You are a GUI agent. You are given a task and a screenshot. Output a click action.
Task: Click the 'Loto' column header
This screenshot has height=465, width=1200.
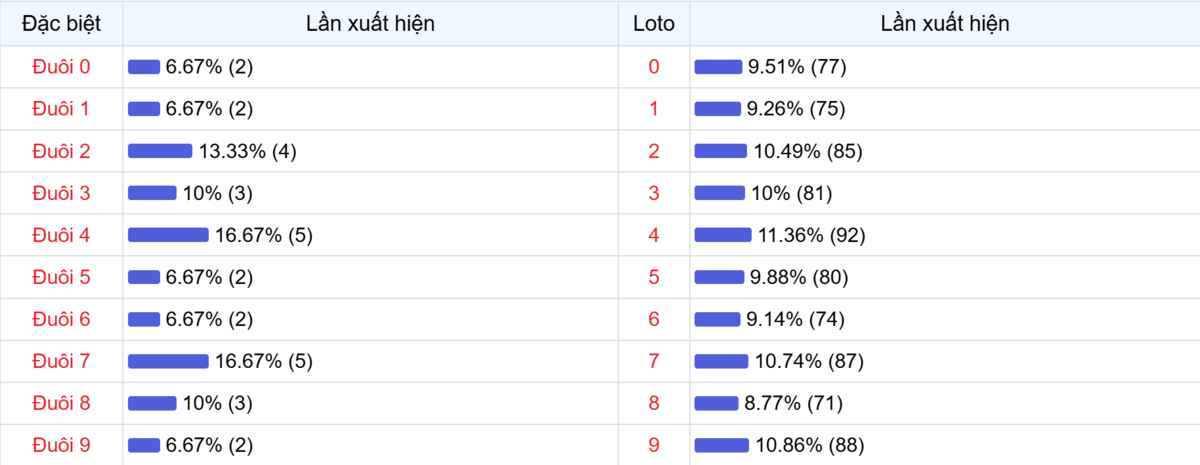tap(654, 23)
